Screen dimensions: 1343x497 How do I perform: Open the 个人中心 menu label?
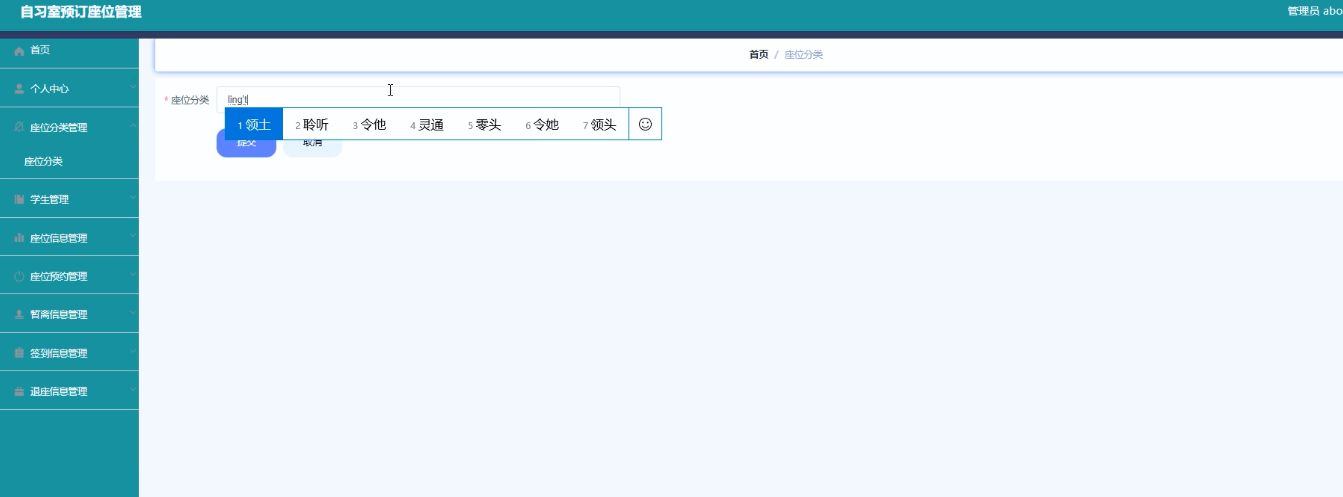click(49, 89)
